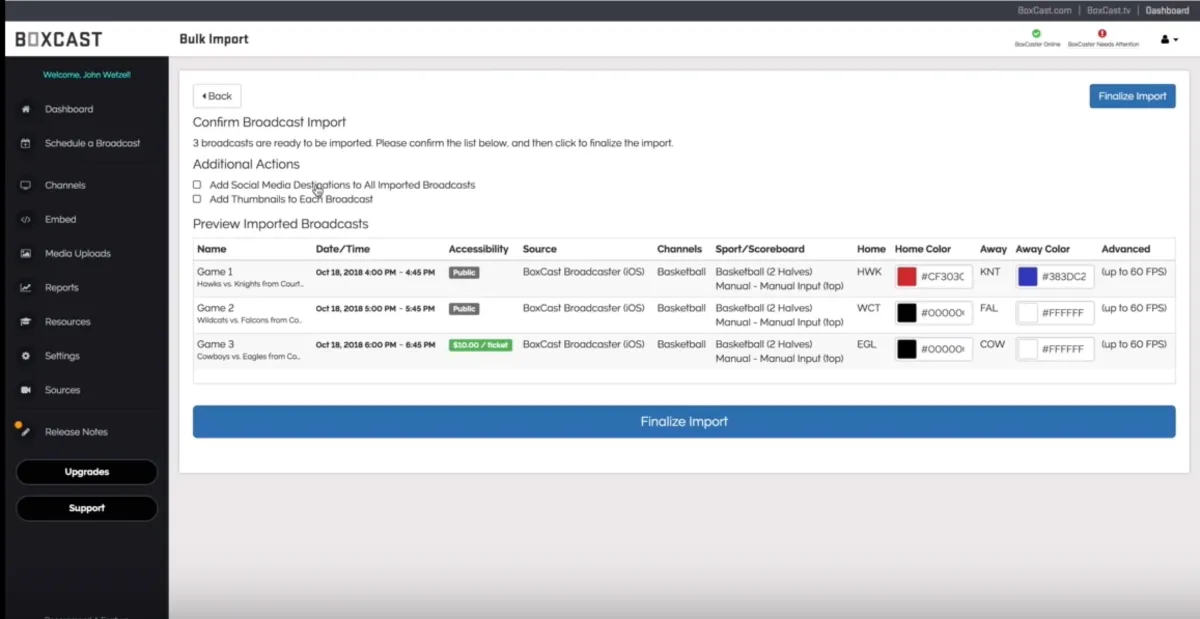
Task: Click the Sources camera icon
Action: click(x=25, y=390)
